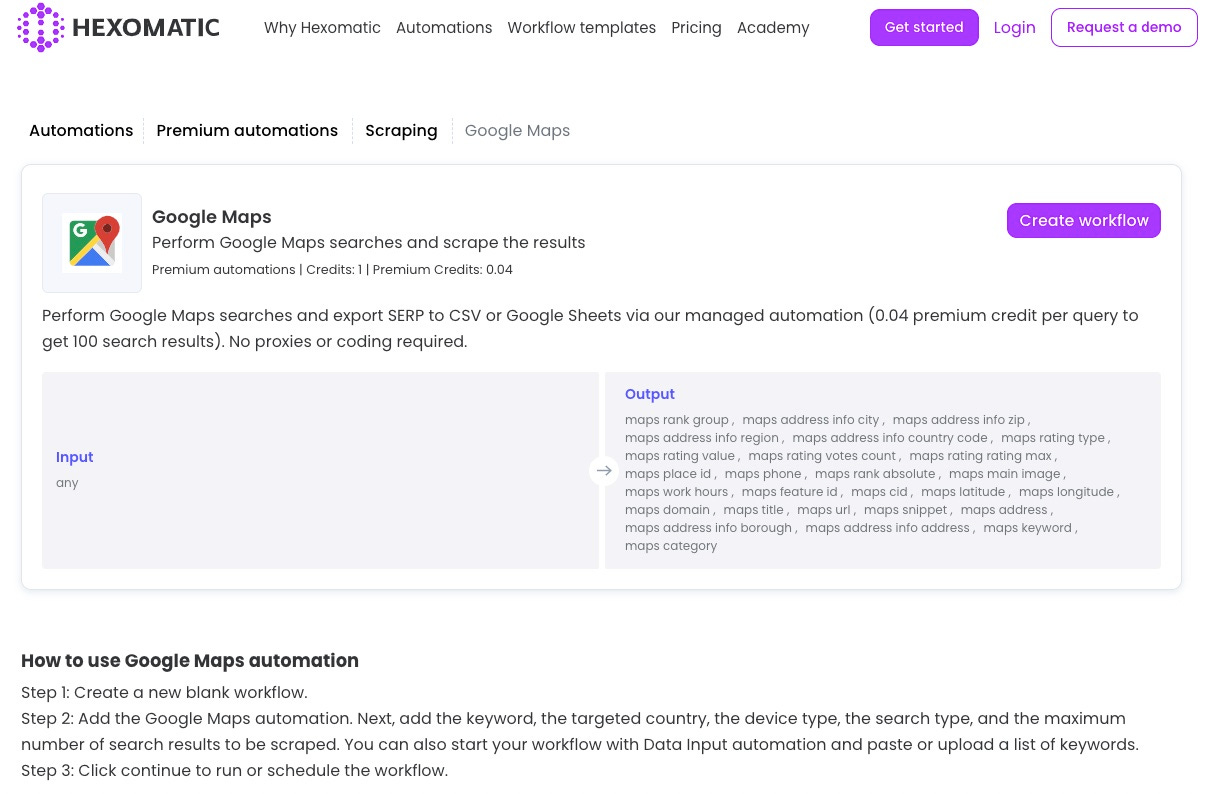The width and height of the screenshot is (1207, 794).
Task: Click the 'maps rank absolute' field
Action: (875, 474)
